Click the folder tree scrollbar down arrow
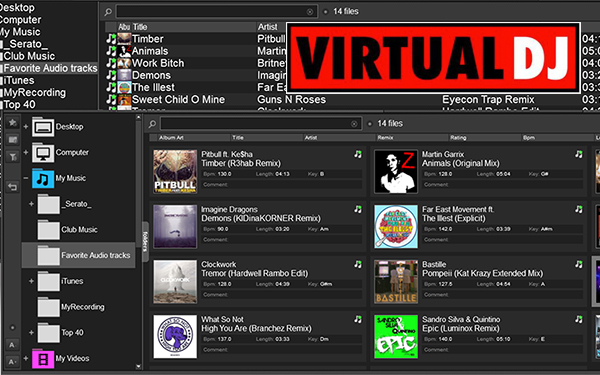Image resolution: width=600 pixels, height=375 pixels. point(138,366)
